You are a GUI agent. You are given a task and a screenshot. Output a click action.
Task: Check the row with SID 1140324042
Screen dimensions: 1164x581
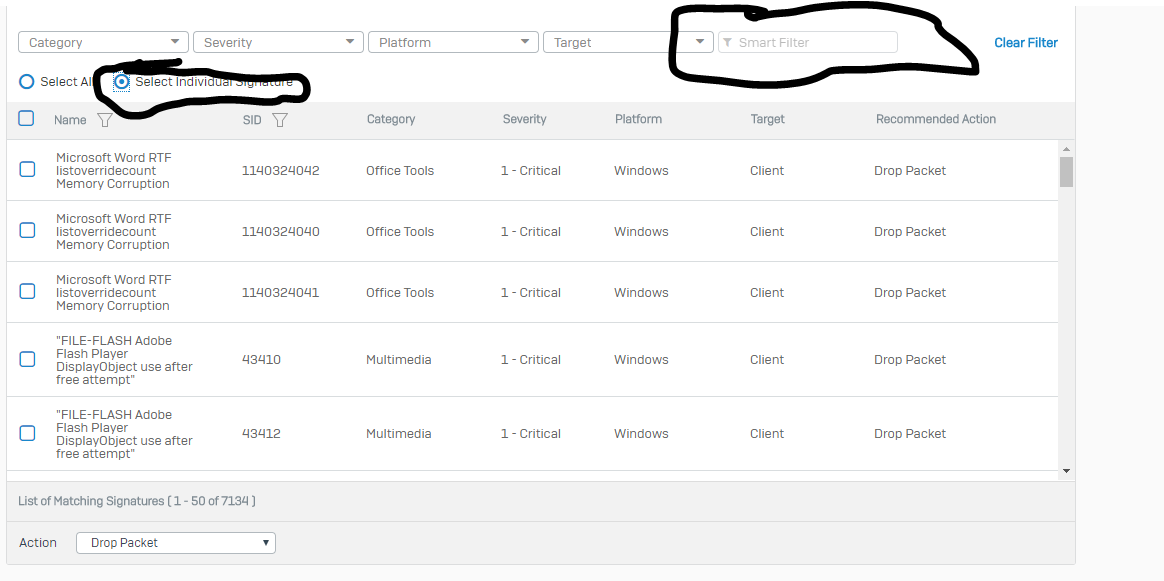pos(27,169)
